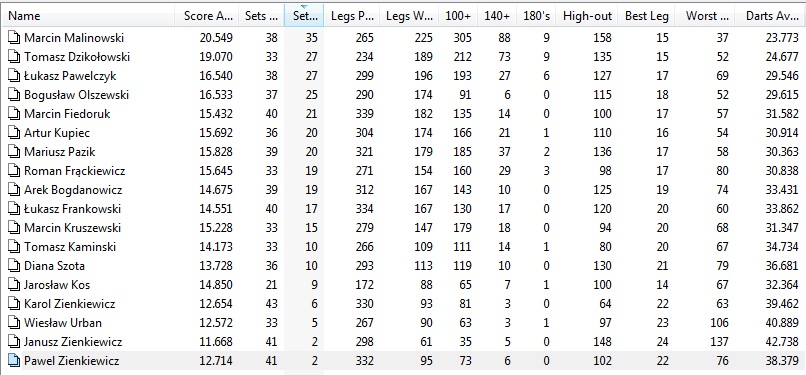Select player name Marcin Fiedoruk
Viewport: 806px width, 375px height.
click(x=67, y=114)
